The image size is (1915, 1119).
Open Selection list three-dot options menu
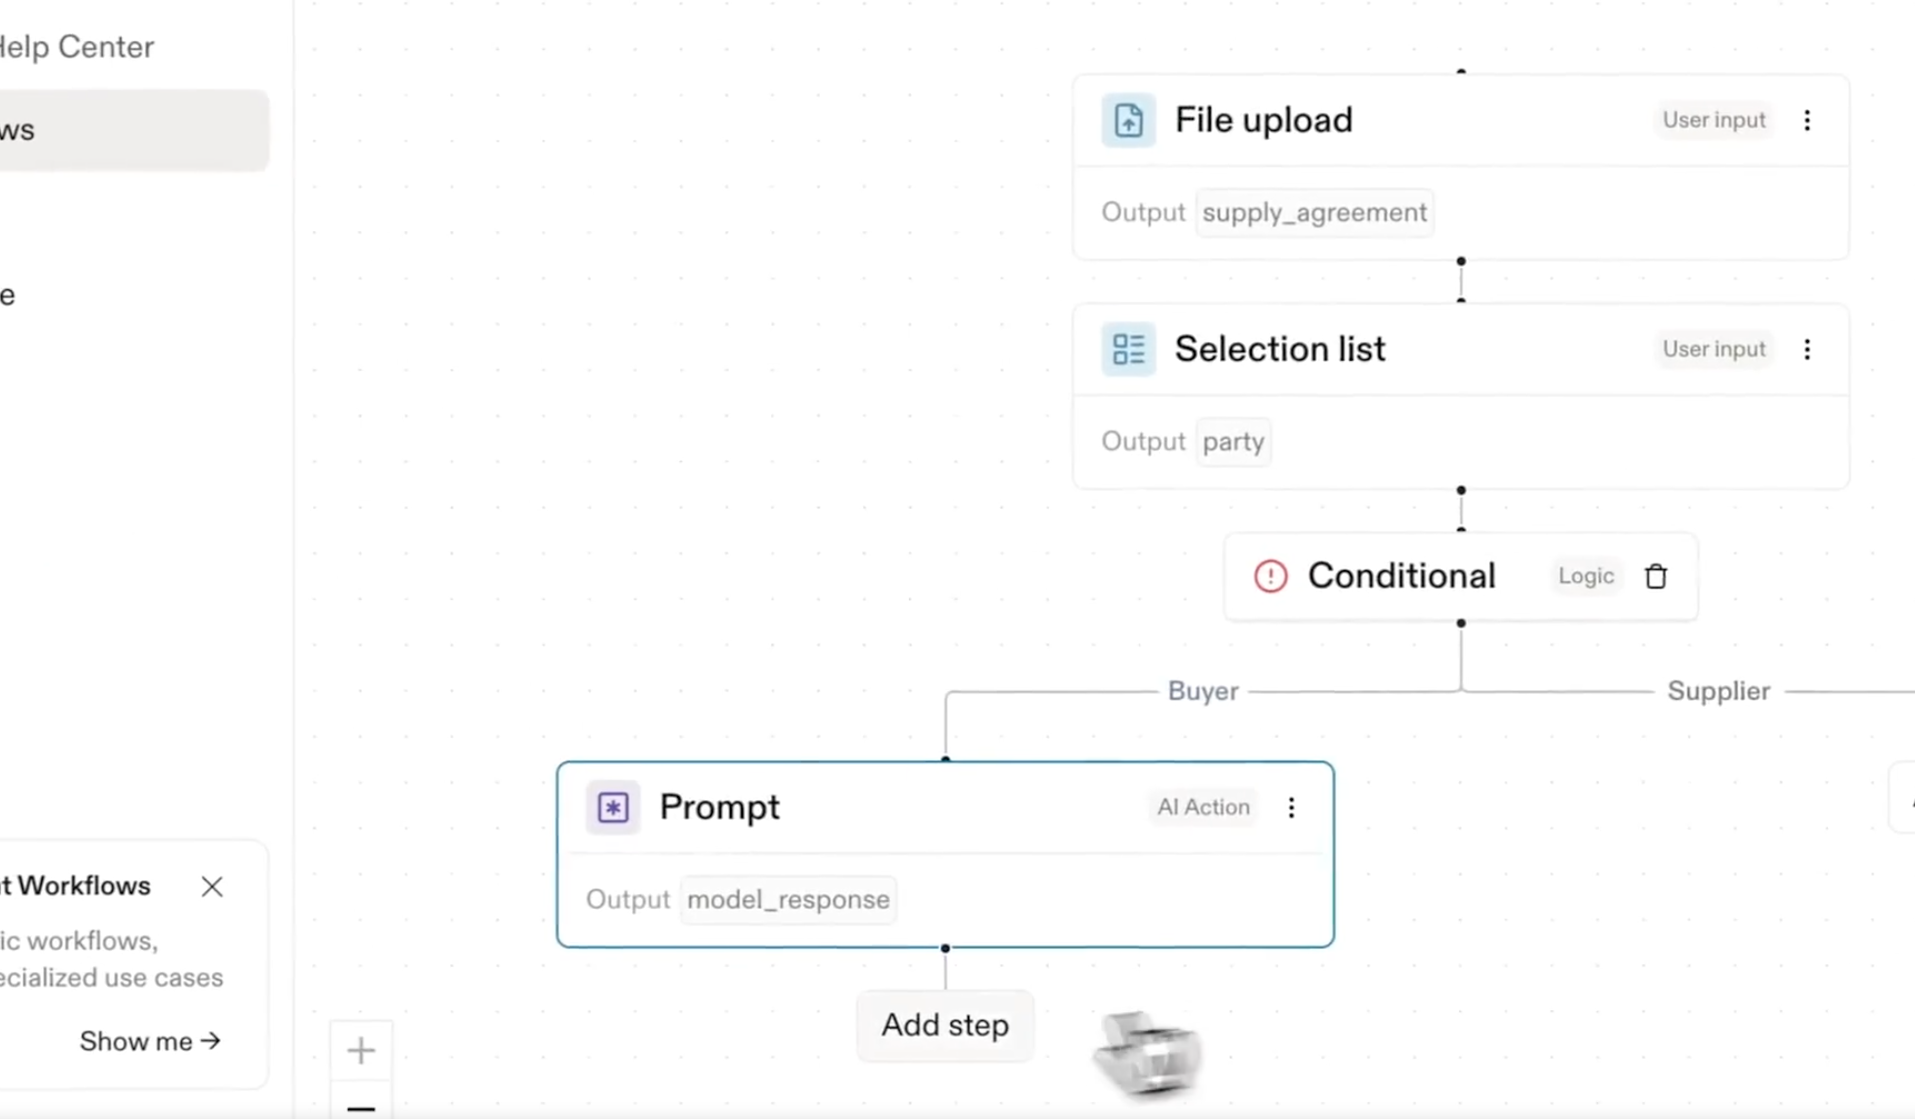pos(1807,349)
